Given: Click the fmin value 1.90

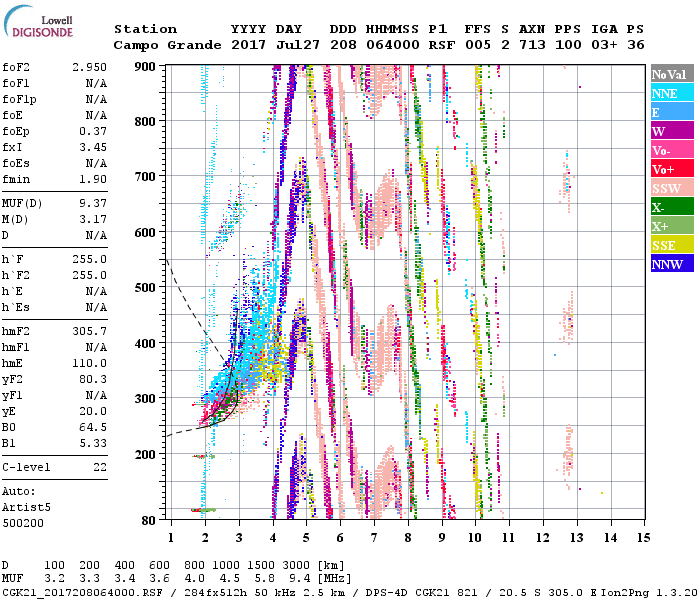Looking at the screenshot, I should point(93,179).
